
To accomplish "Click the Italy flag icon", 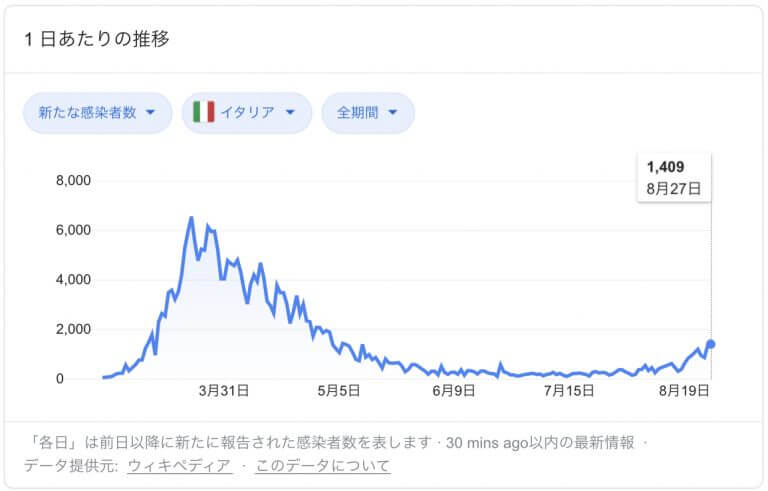I will (204, 113).
